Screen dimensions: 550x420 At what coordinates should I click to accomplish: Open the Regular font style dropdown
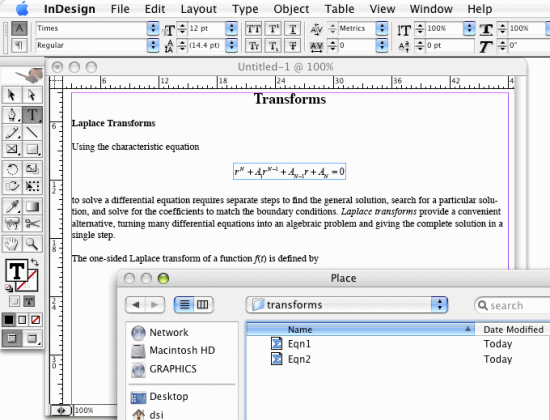click(x=153, y=45)
